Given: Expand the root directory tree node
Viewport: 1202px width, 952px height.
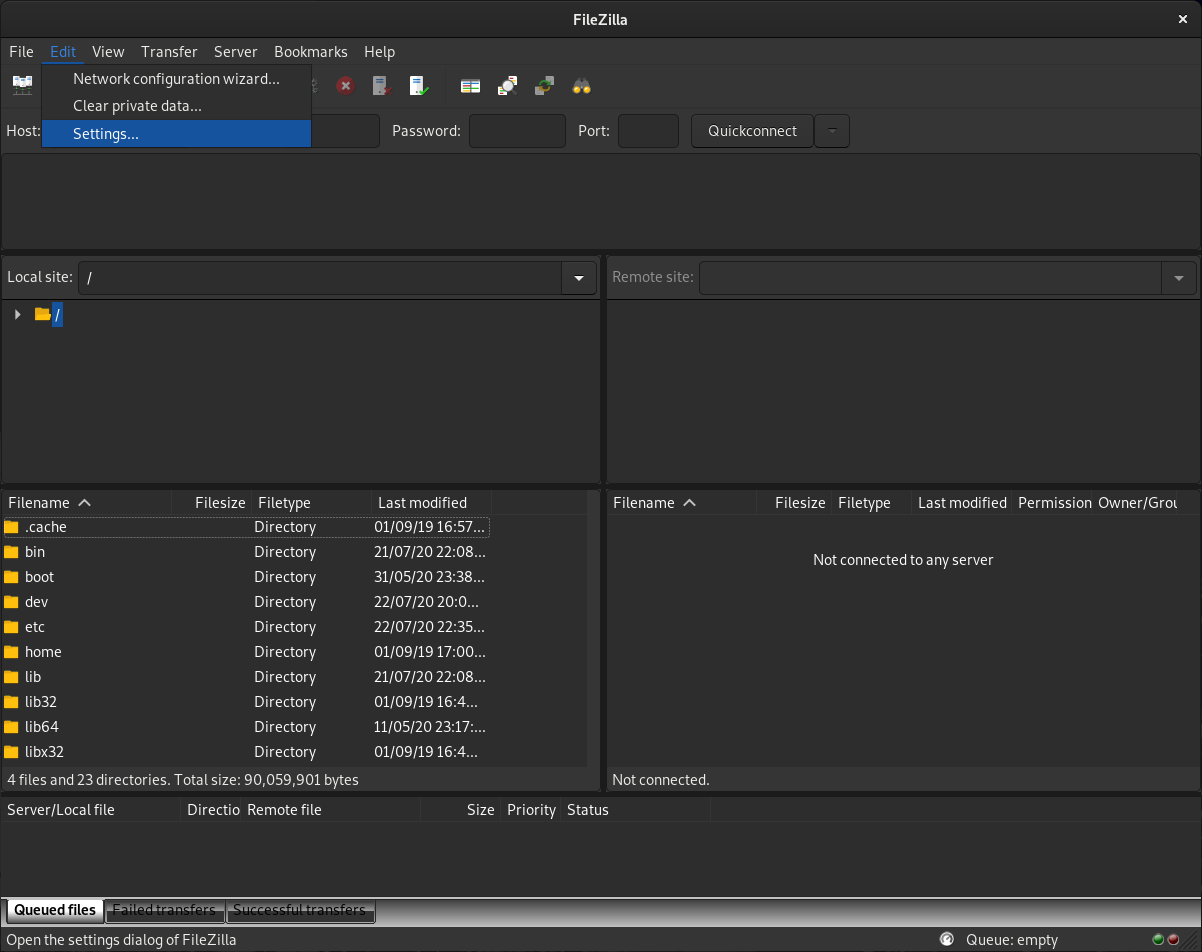Looking at the screenshot, I should tap(18, 314).
